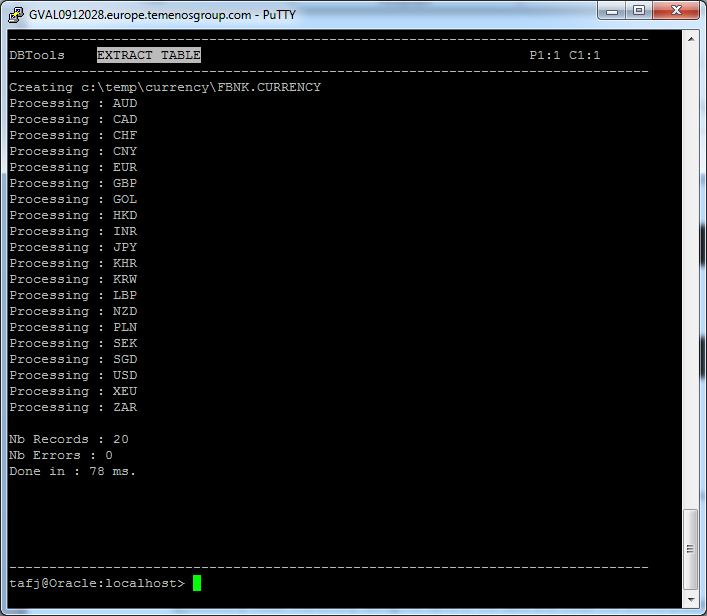Minimize the PuTTY window
This screenshot has height=616, width=707.
click(x=612, y=11)
